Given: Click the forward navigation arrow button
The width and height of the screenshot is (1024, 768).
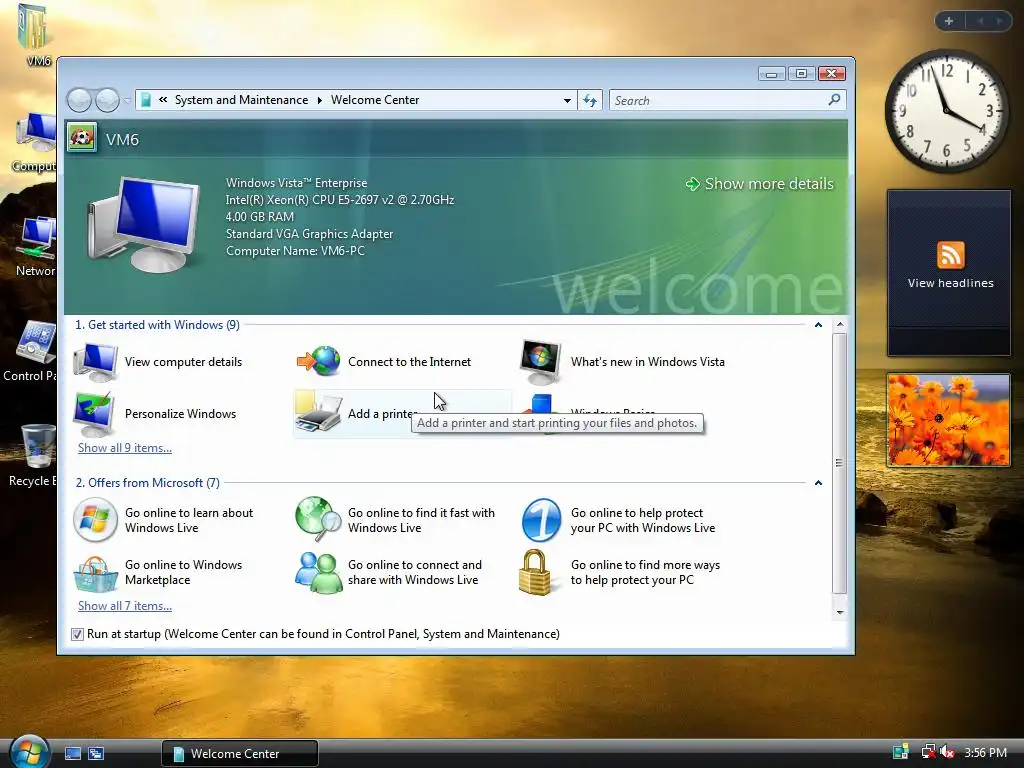Looking at the screenshot, I should tap(107, 101).
